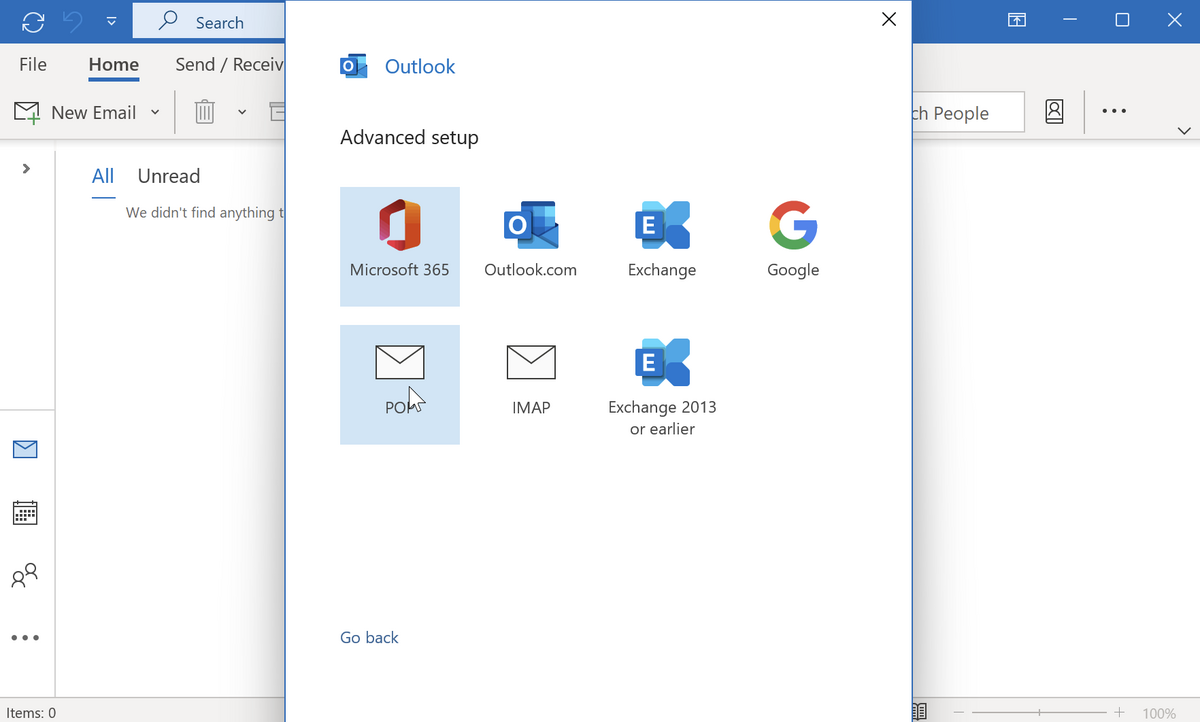Open the Send / Receive ribbon tab

pos(229,64)
